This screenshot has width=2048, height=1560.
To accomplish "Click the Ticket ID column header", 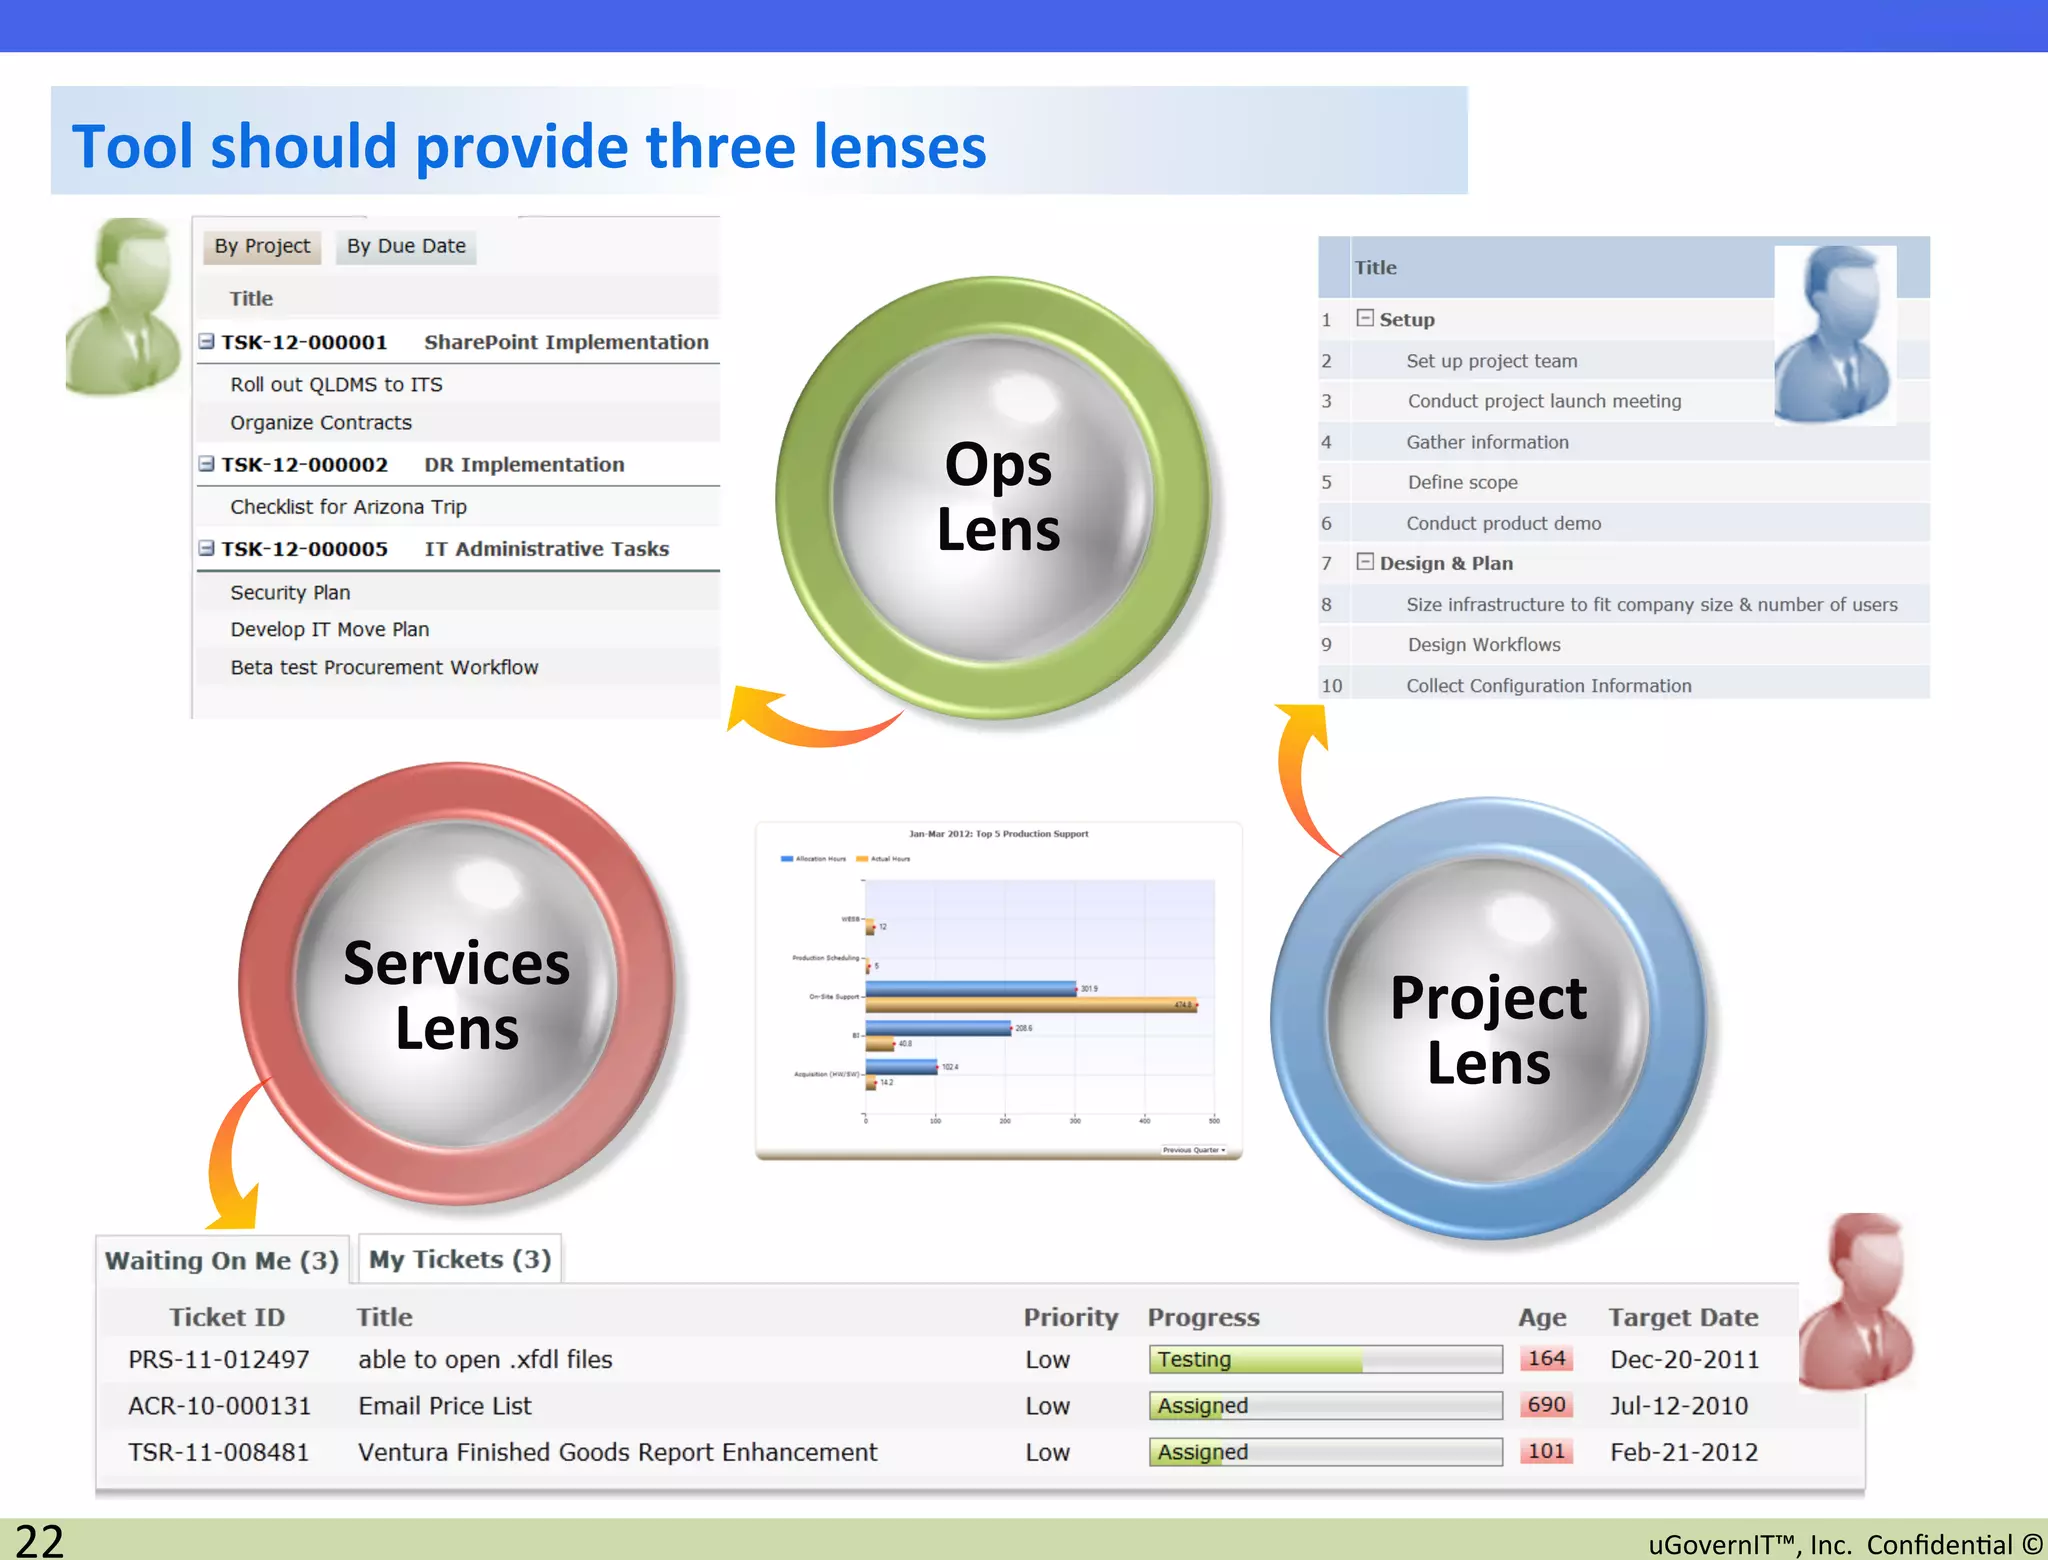I will (227, 1317).
